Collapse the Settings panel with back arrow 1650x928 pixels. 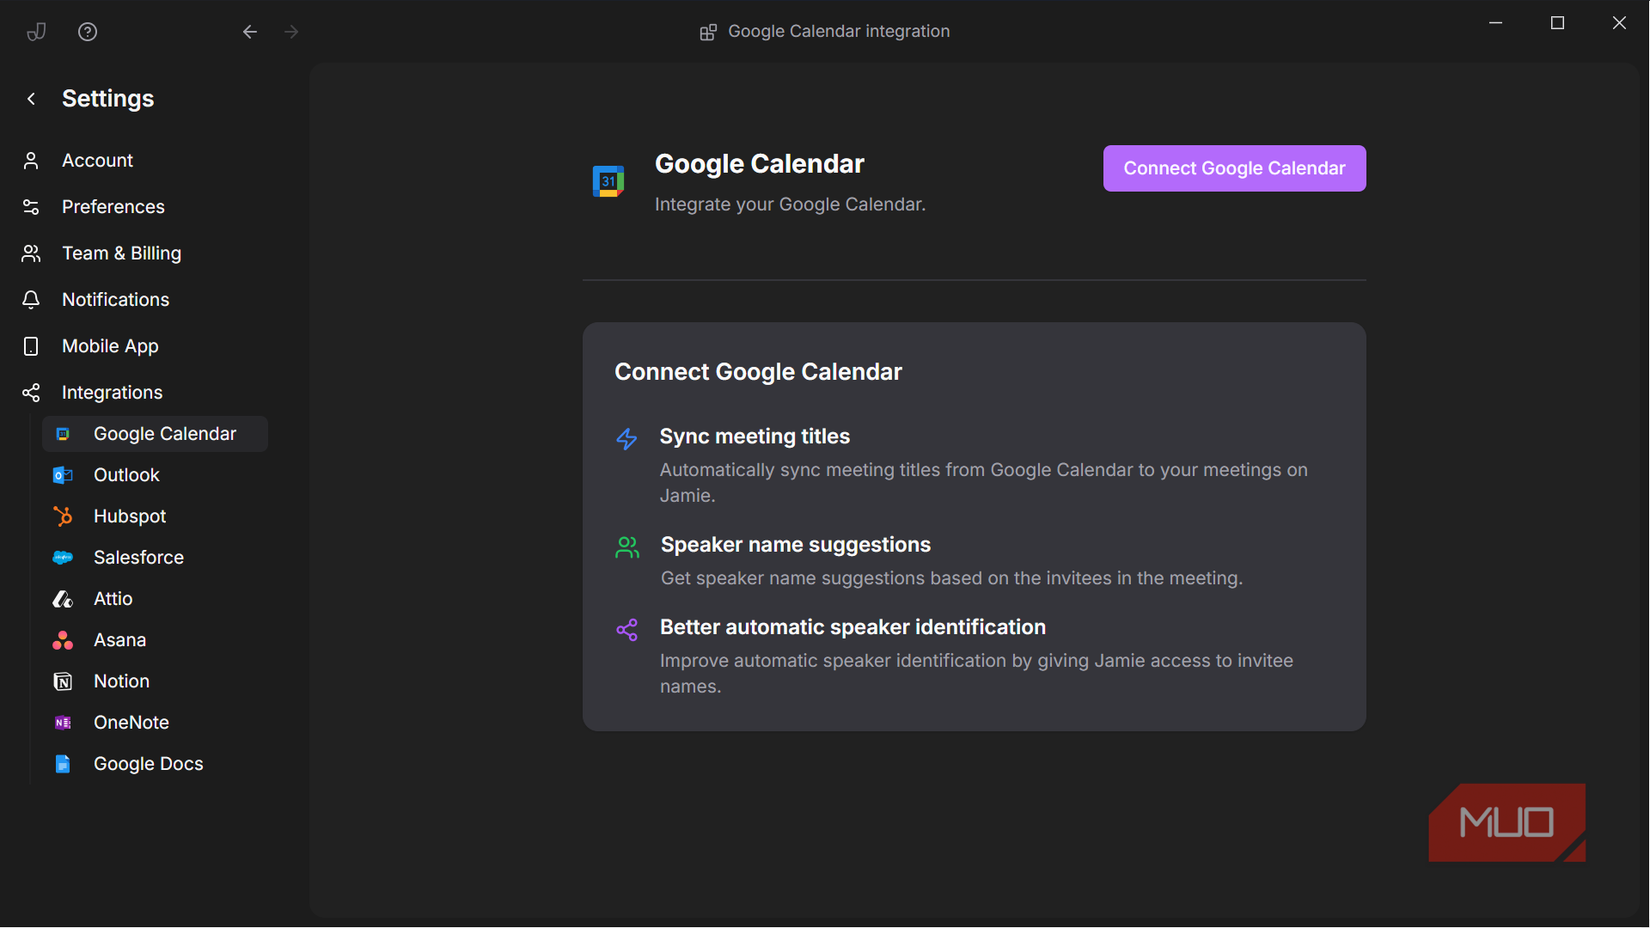30,98
